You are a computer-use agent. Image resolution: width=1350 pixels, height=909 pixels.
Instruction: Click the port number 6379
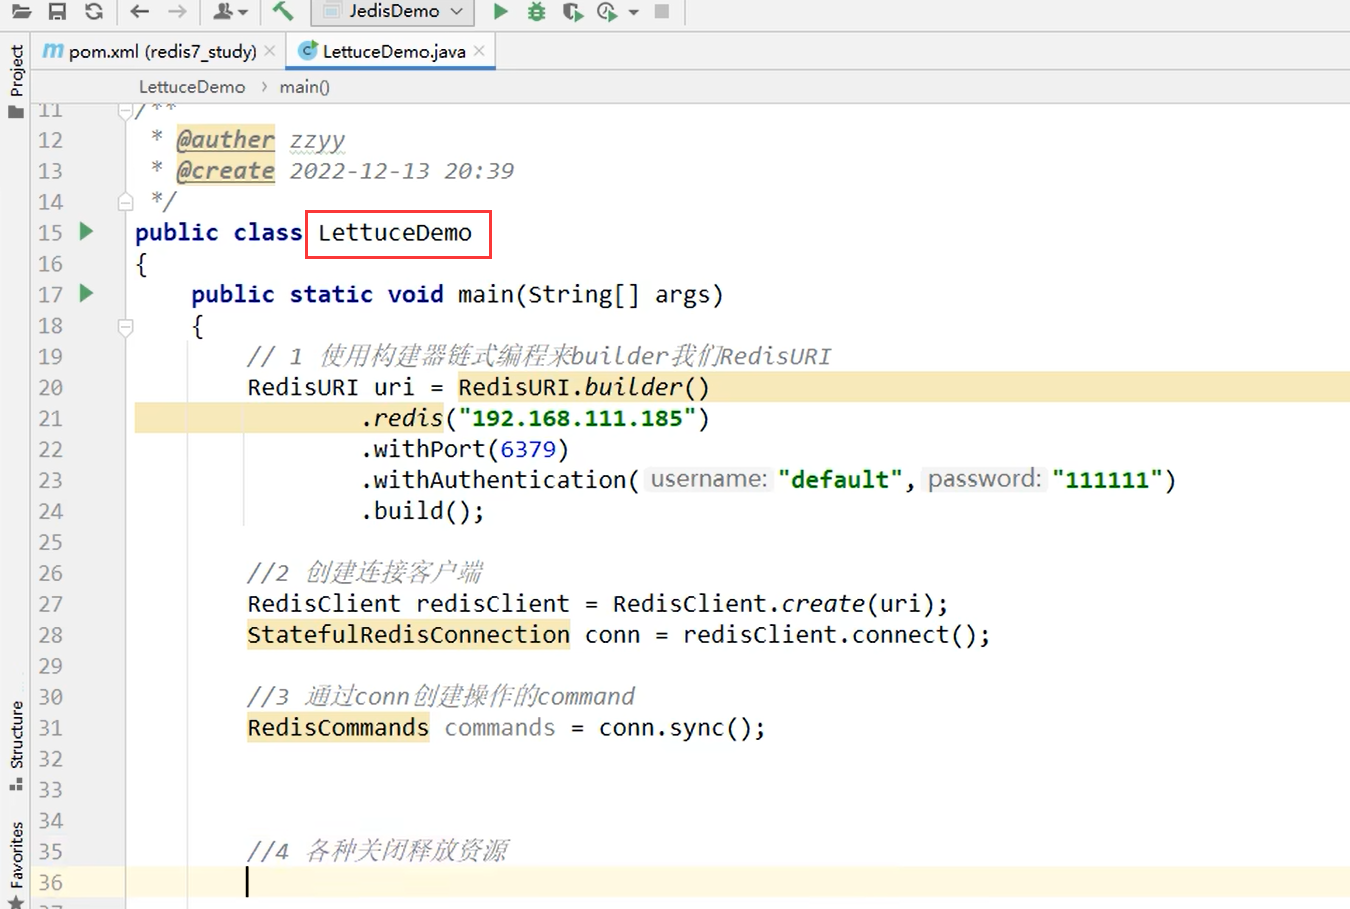click(527, 449)
